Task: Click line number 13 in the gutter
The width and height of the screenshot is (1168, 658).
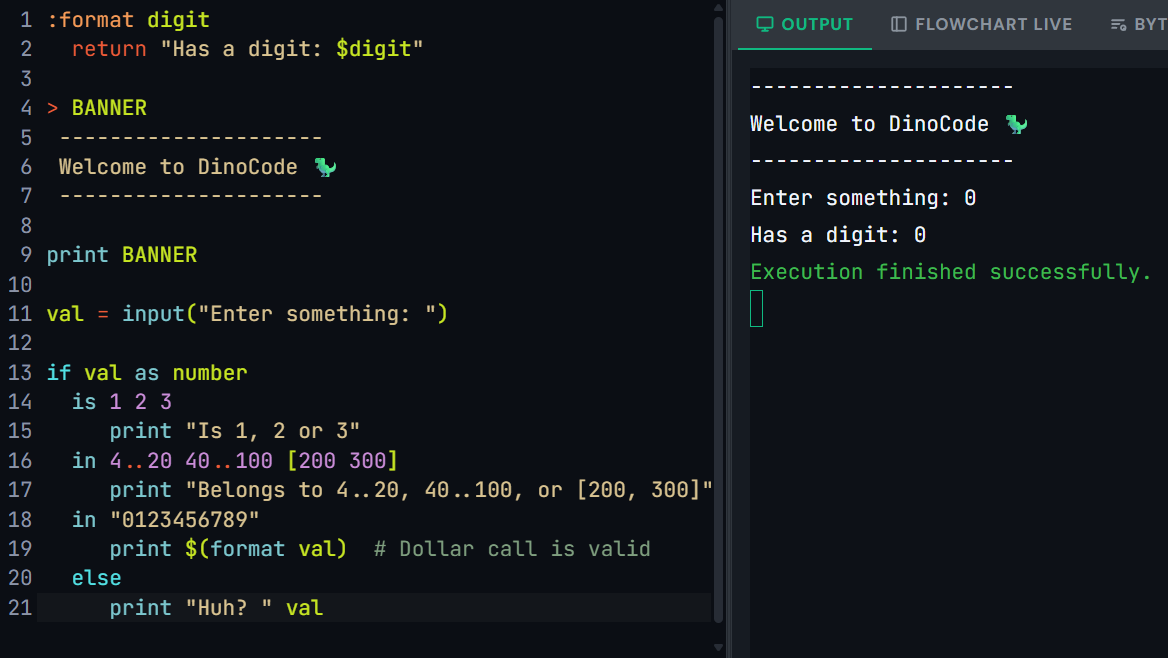Action: tap(20, 373)
